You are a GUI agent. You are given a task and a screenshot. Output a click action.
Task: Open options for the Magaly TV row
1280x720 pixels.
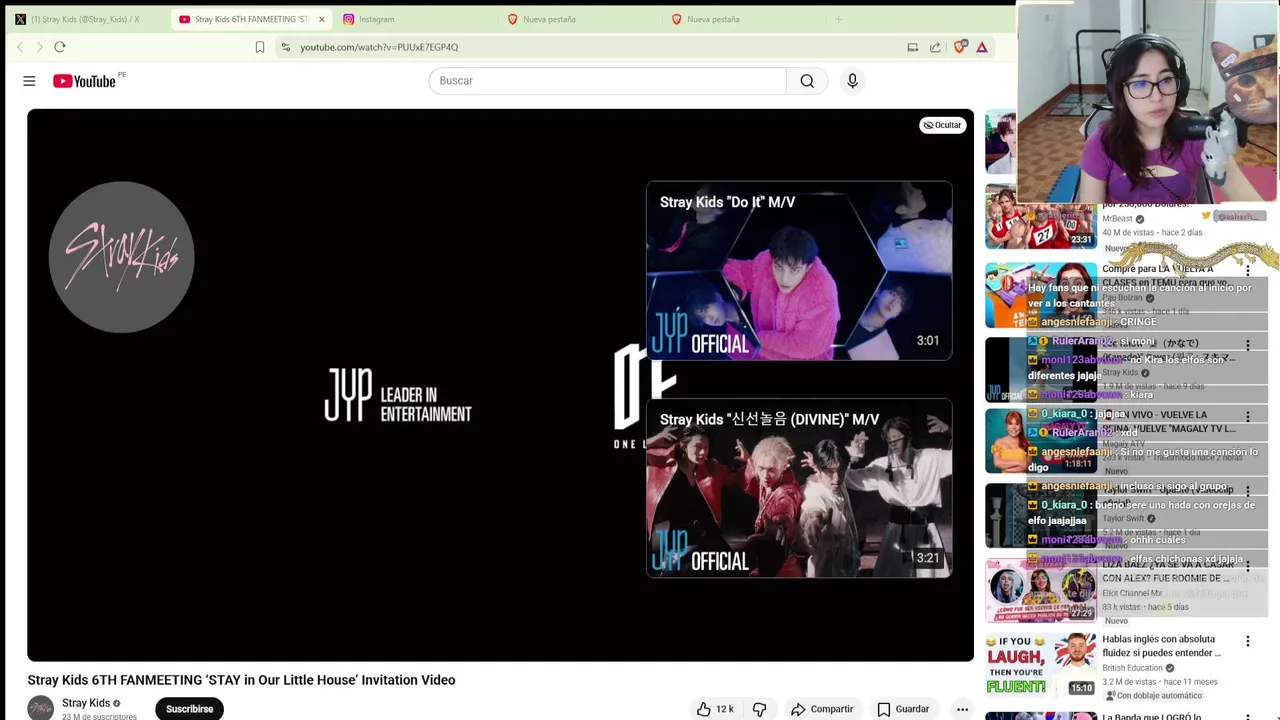(x=1248, y=417)
